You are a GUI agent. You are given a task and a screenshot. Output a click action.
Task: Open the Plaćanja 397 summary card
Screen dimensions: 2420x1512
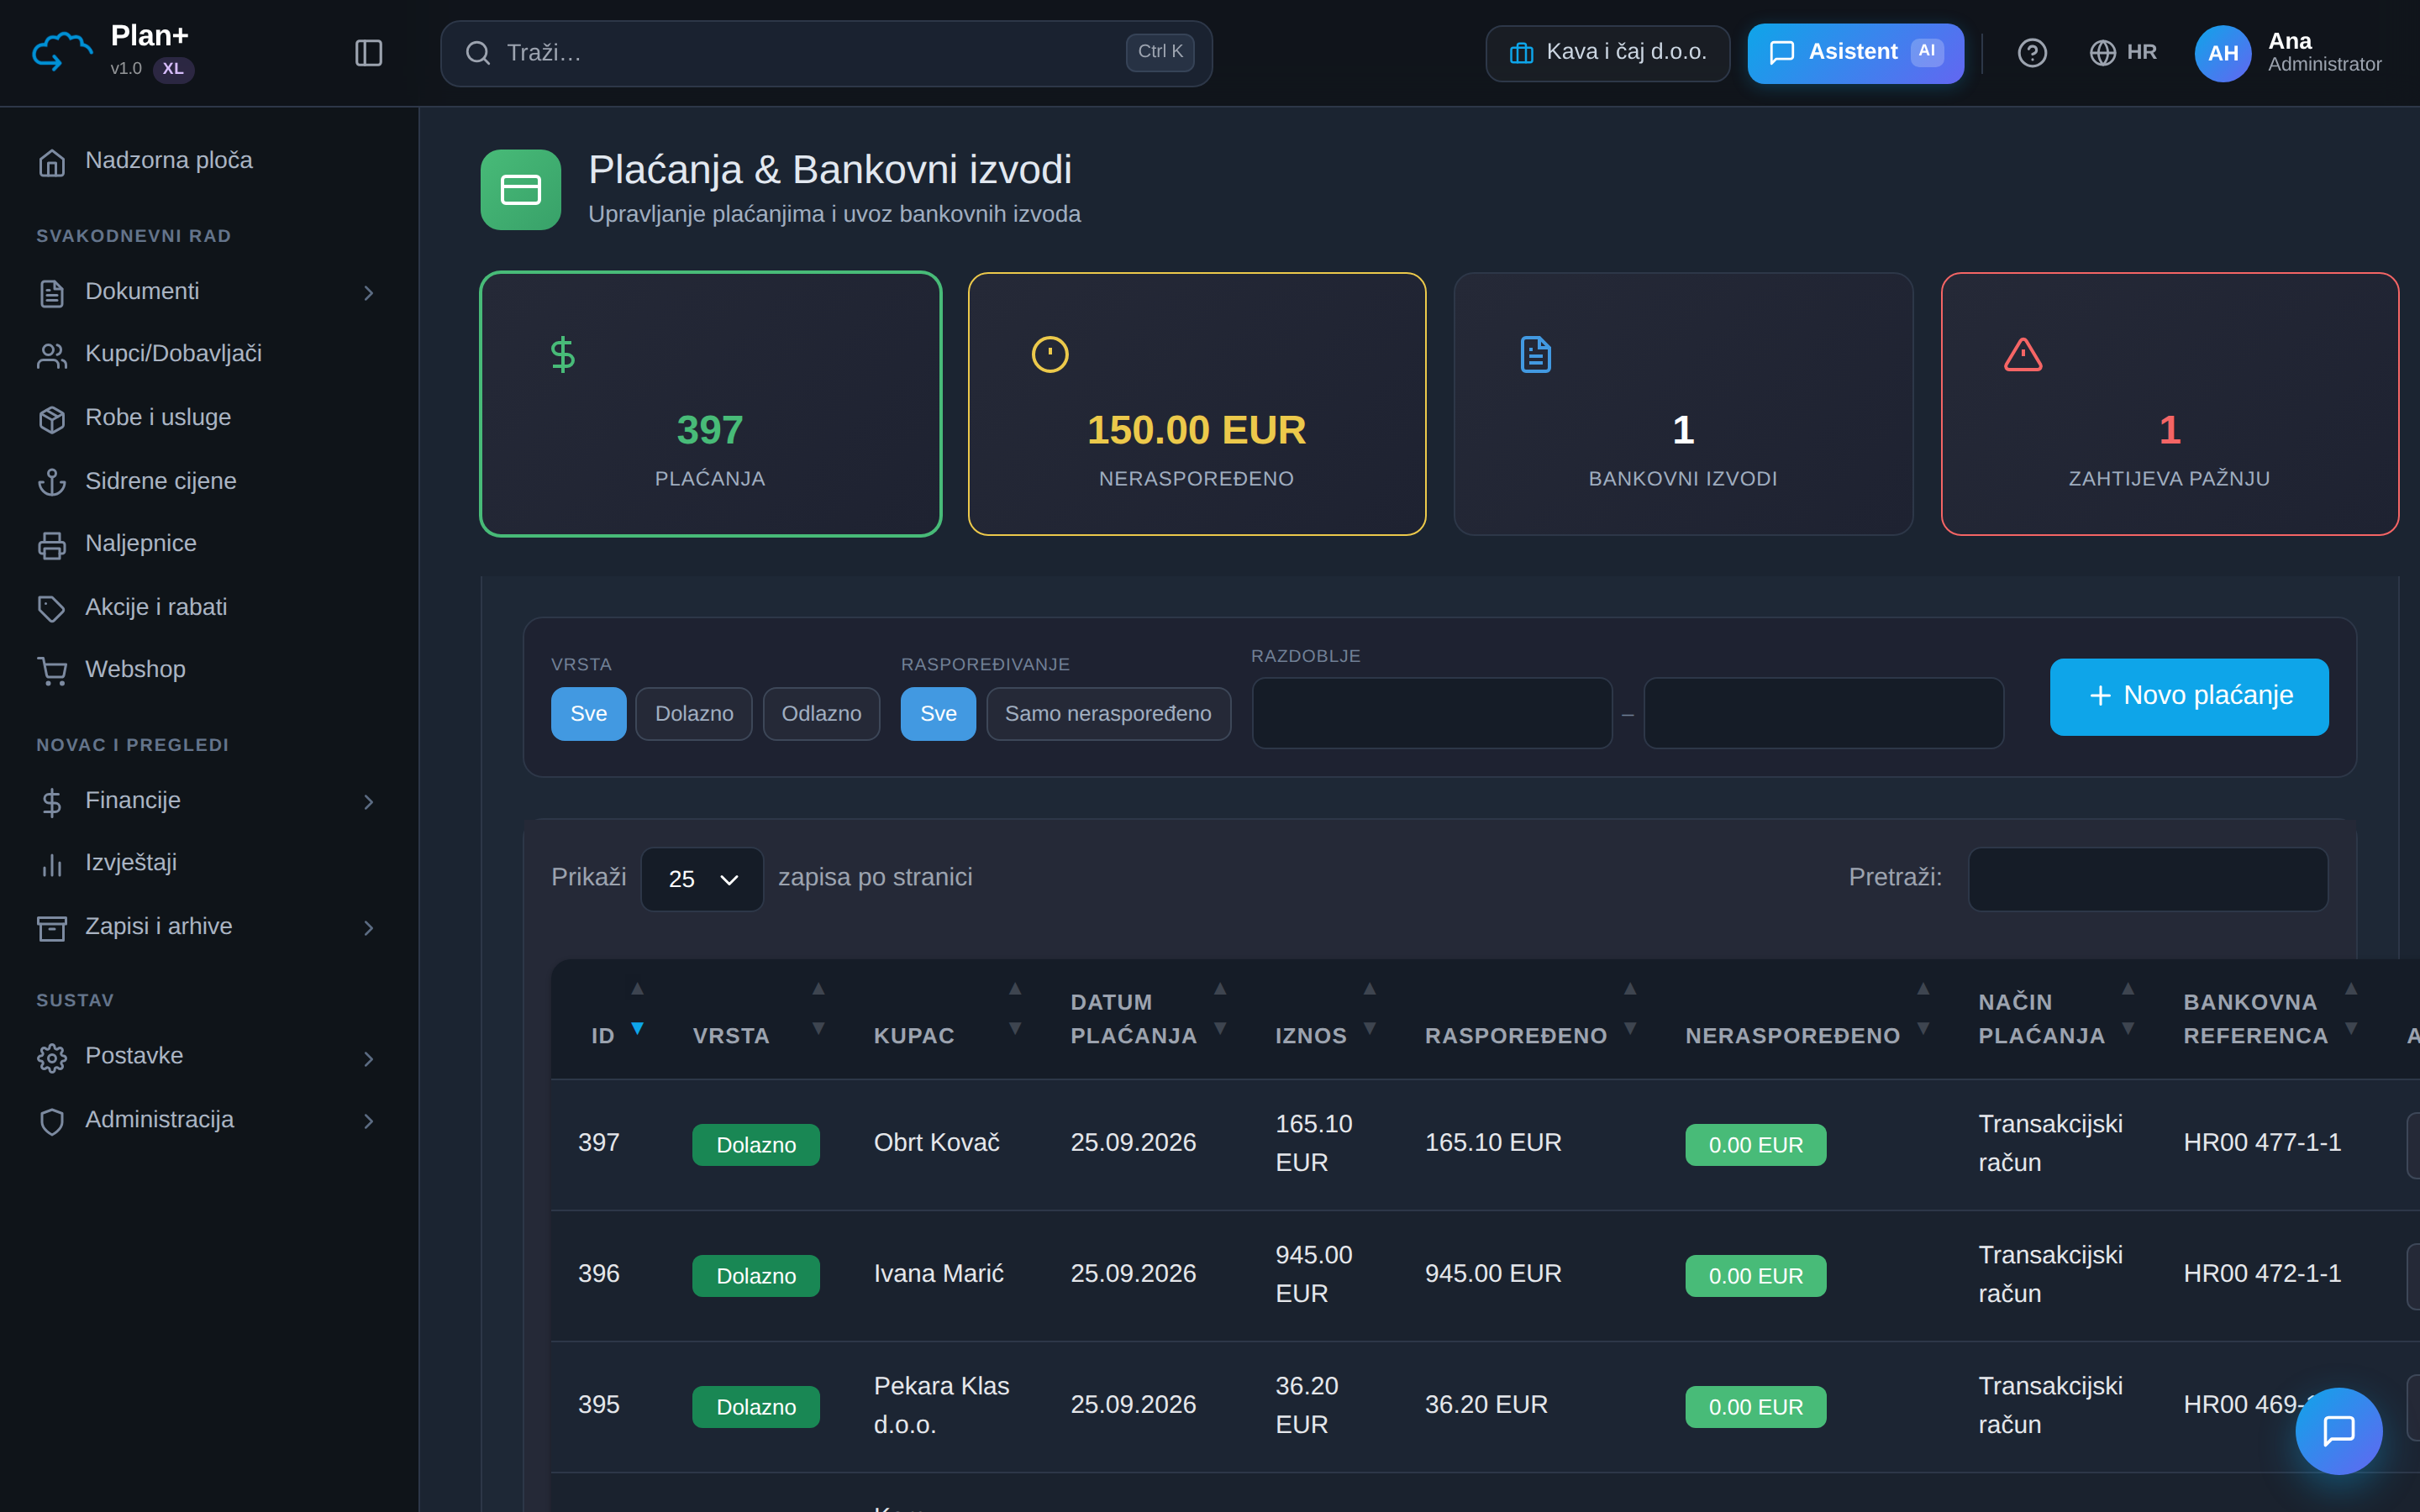(x=710, y=404)
